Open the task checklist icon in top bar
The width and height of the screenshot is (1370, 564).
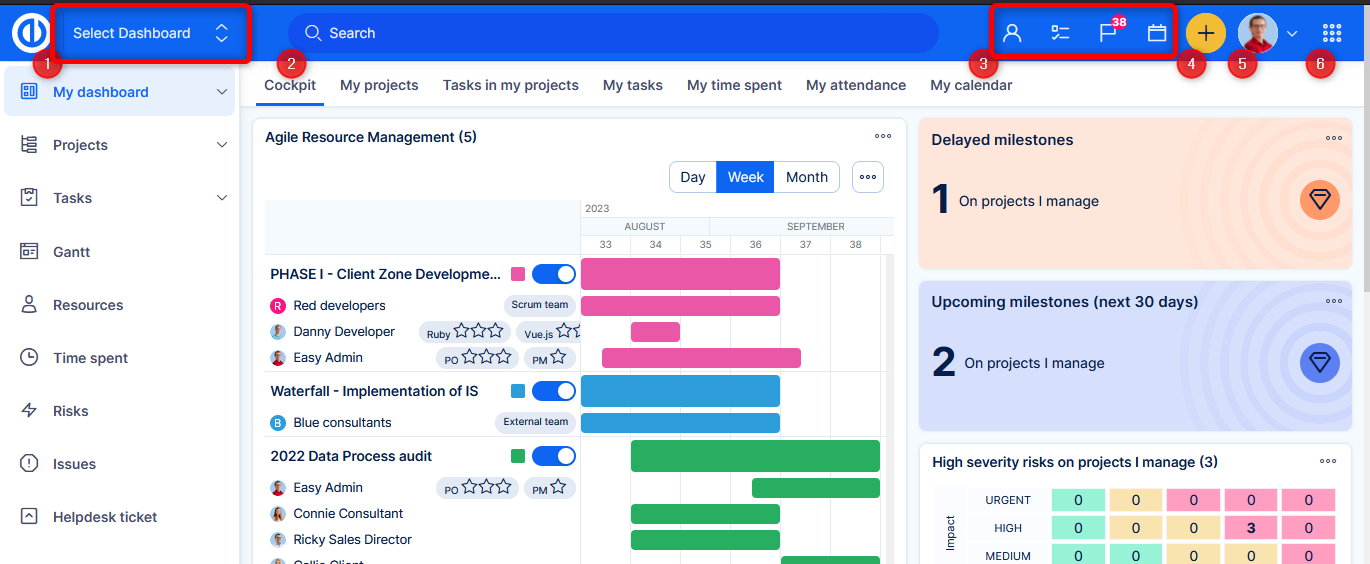[1060, 33]
